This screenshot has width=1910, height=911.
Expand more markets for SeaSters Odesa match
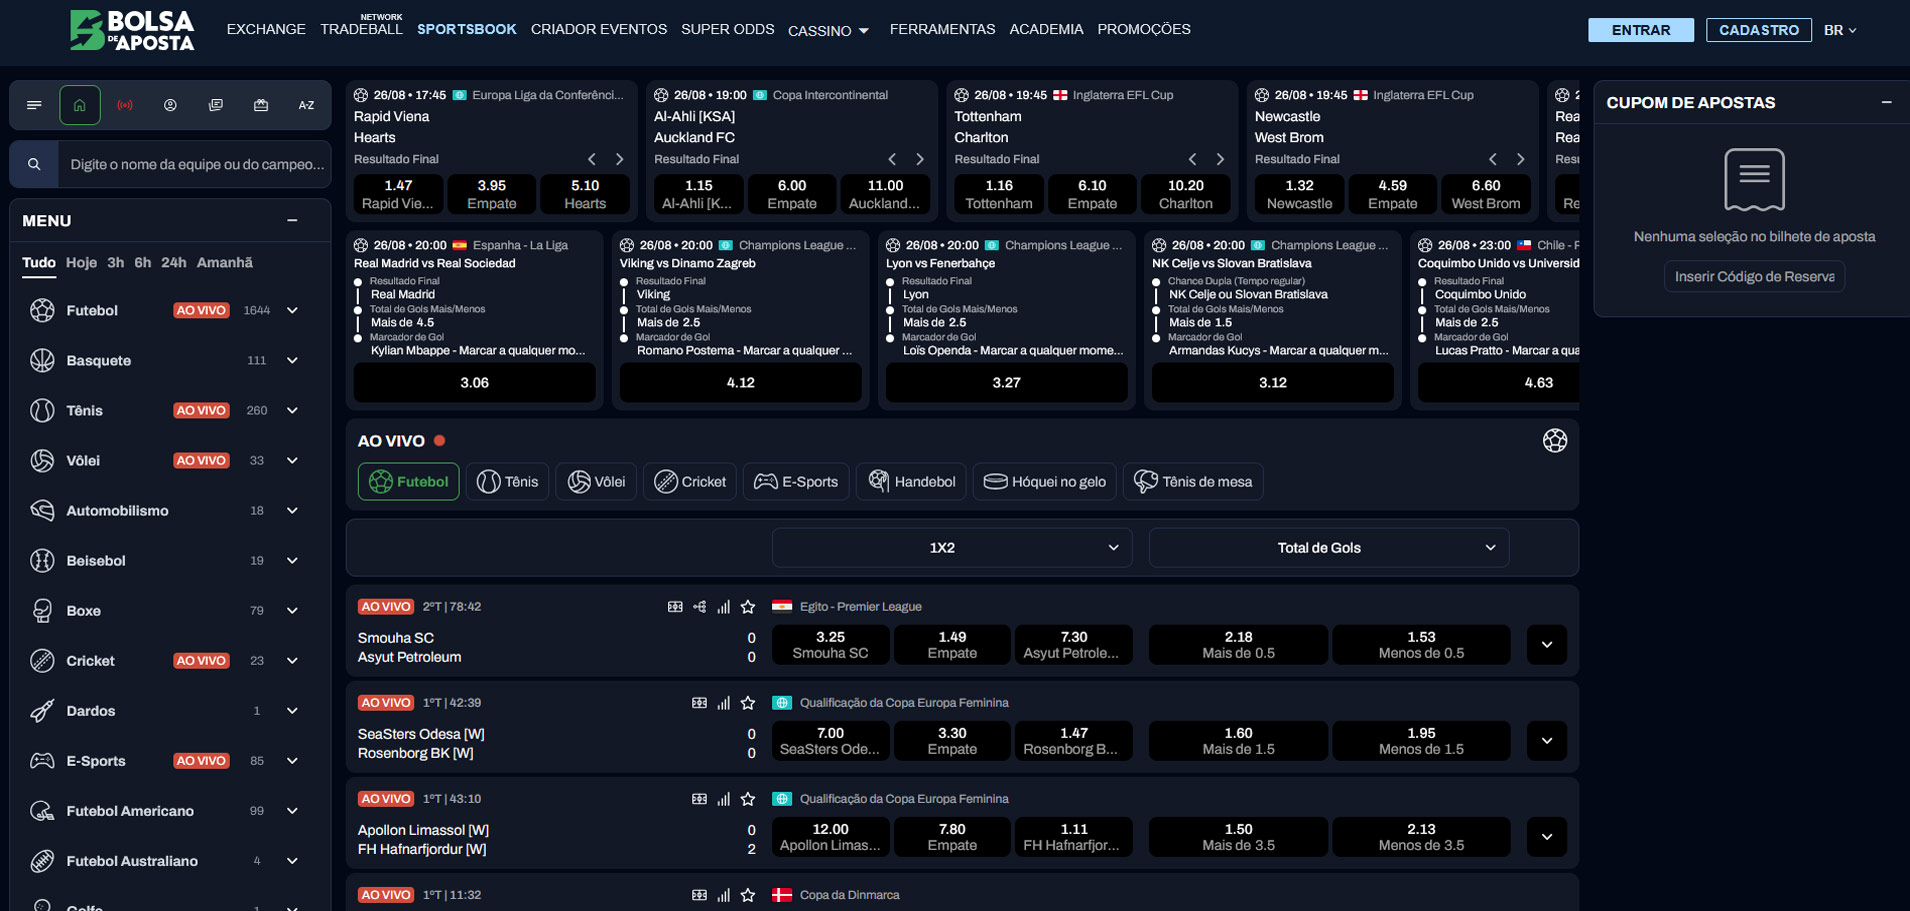(1547, 741)
